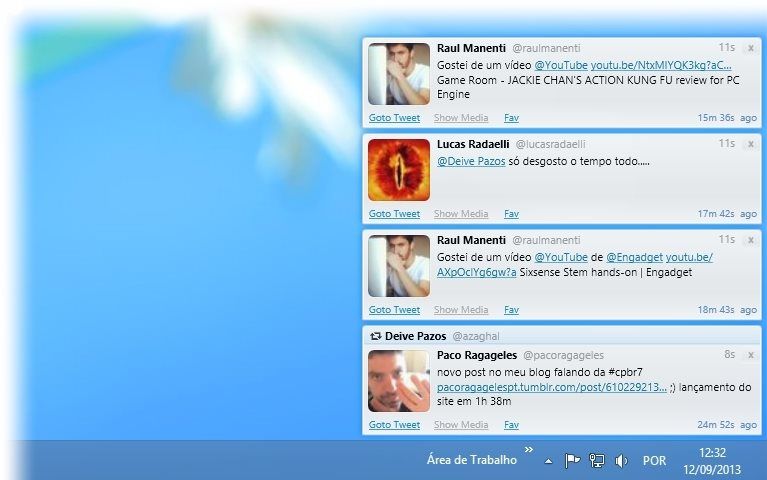Show Media for the Jackie Chan tweet

(x=461, y=118)
